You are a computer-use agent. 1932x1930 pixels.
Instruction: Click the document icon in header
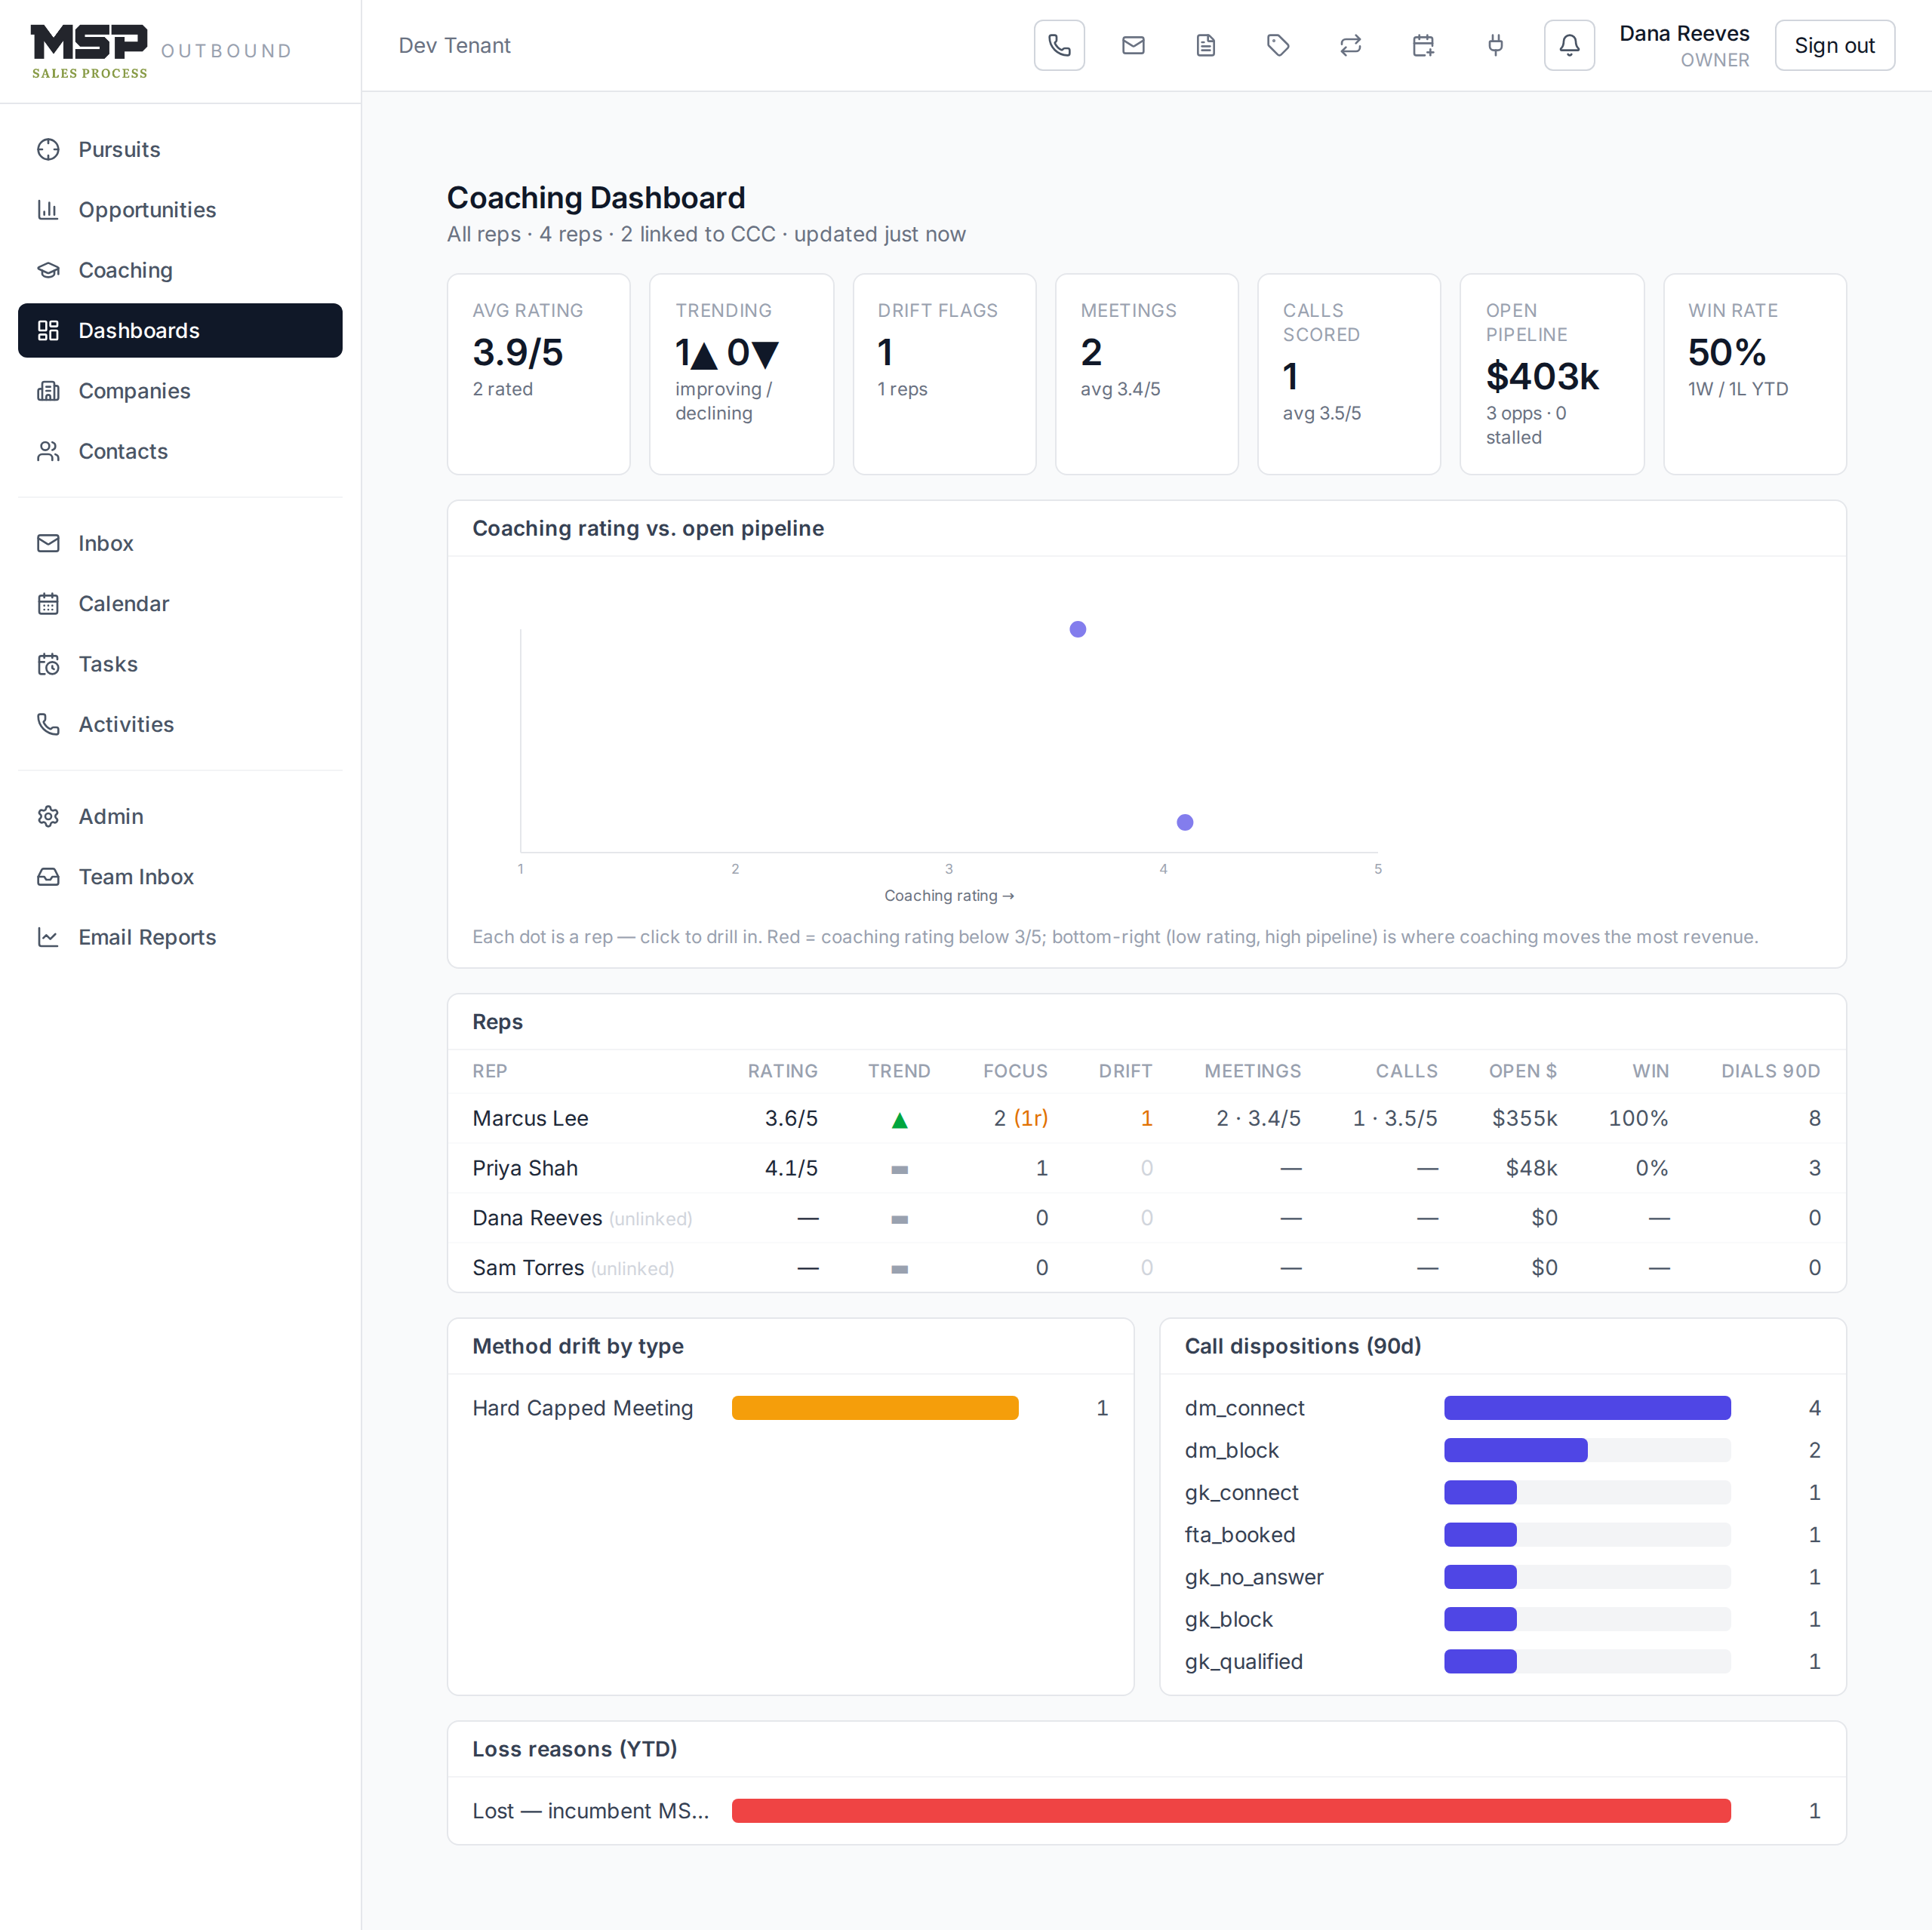[1206, 45]
